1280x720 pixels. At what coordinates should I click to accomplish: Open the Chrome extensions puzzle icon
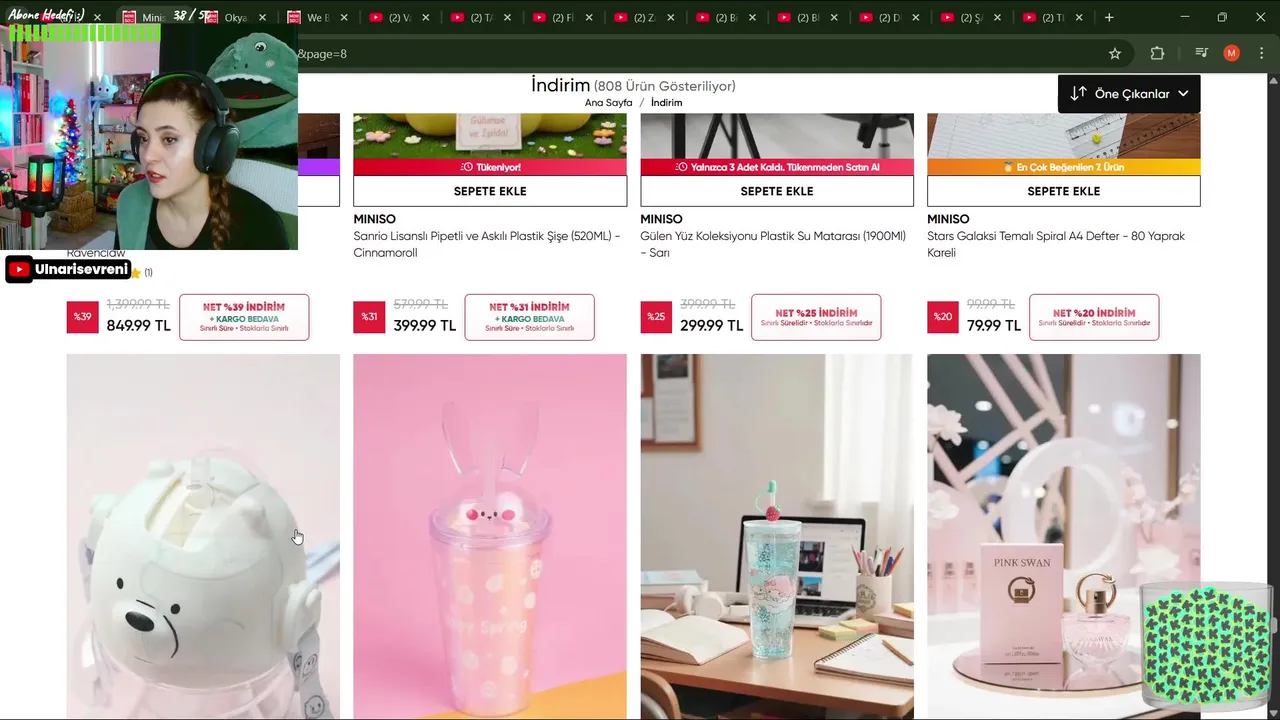pos(1157,54)
